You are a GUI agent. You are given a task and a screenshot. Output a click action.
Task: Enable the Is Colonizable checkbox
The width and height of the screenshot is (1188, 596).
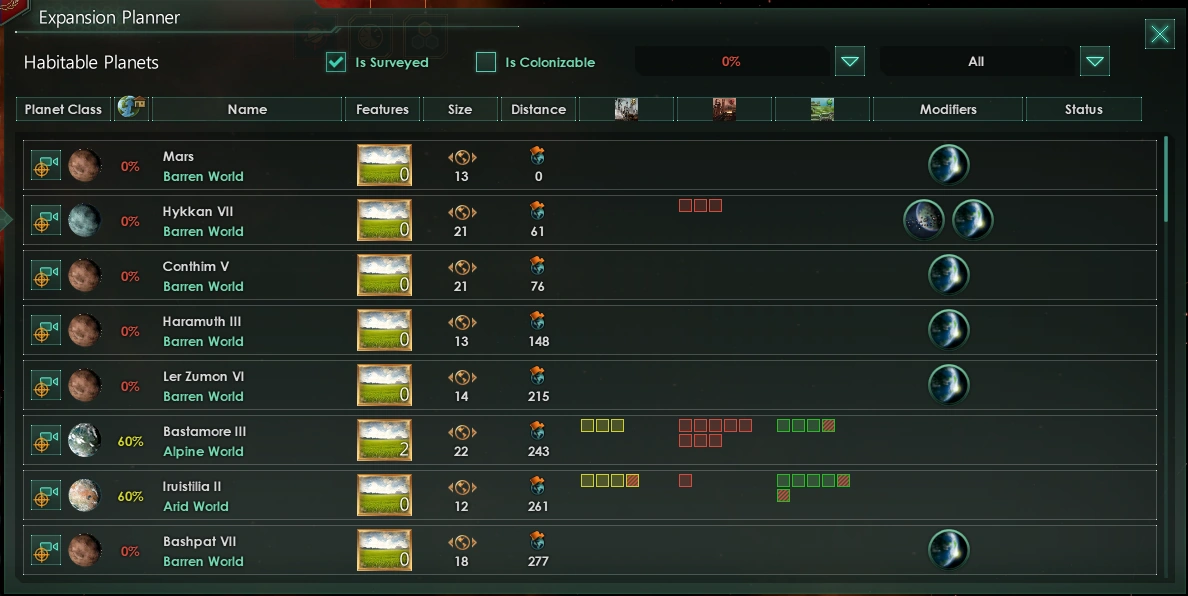(486, 62)
